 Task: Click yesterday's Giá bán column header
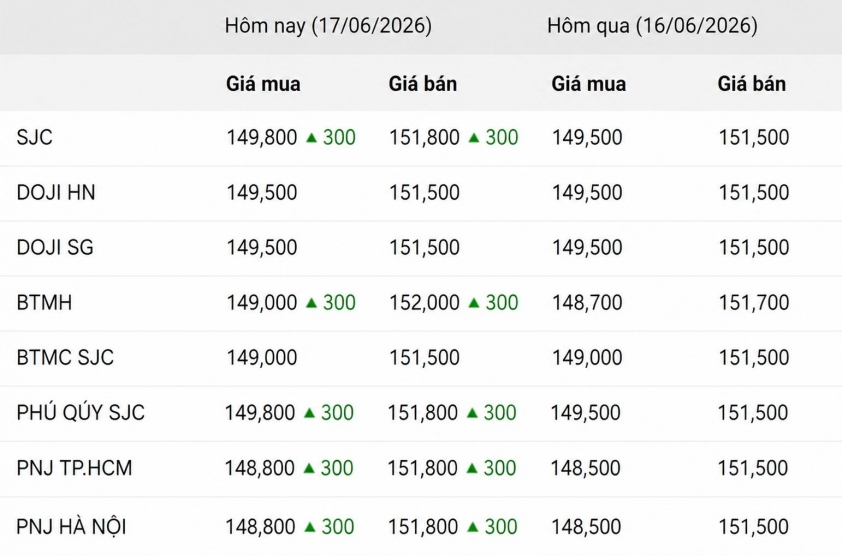752,84
